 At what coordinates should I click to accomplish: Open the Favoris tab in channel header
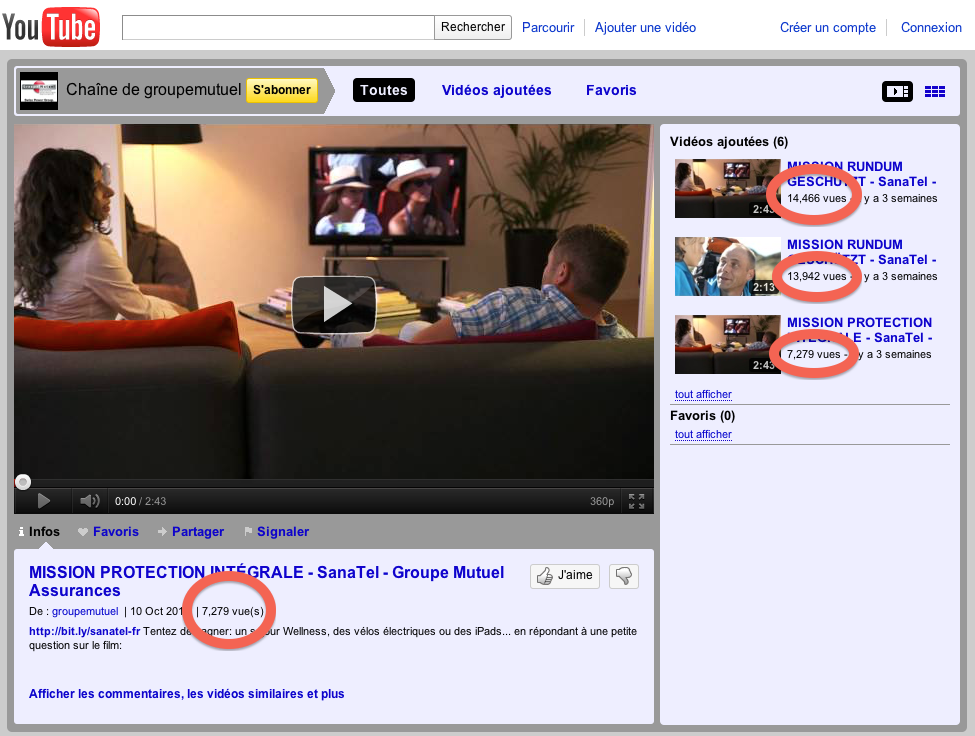(611, 90)
